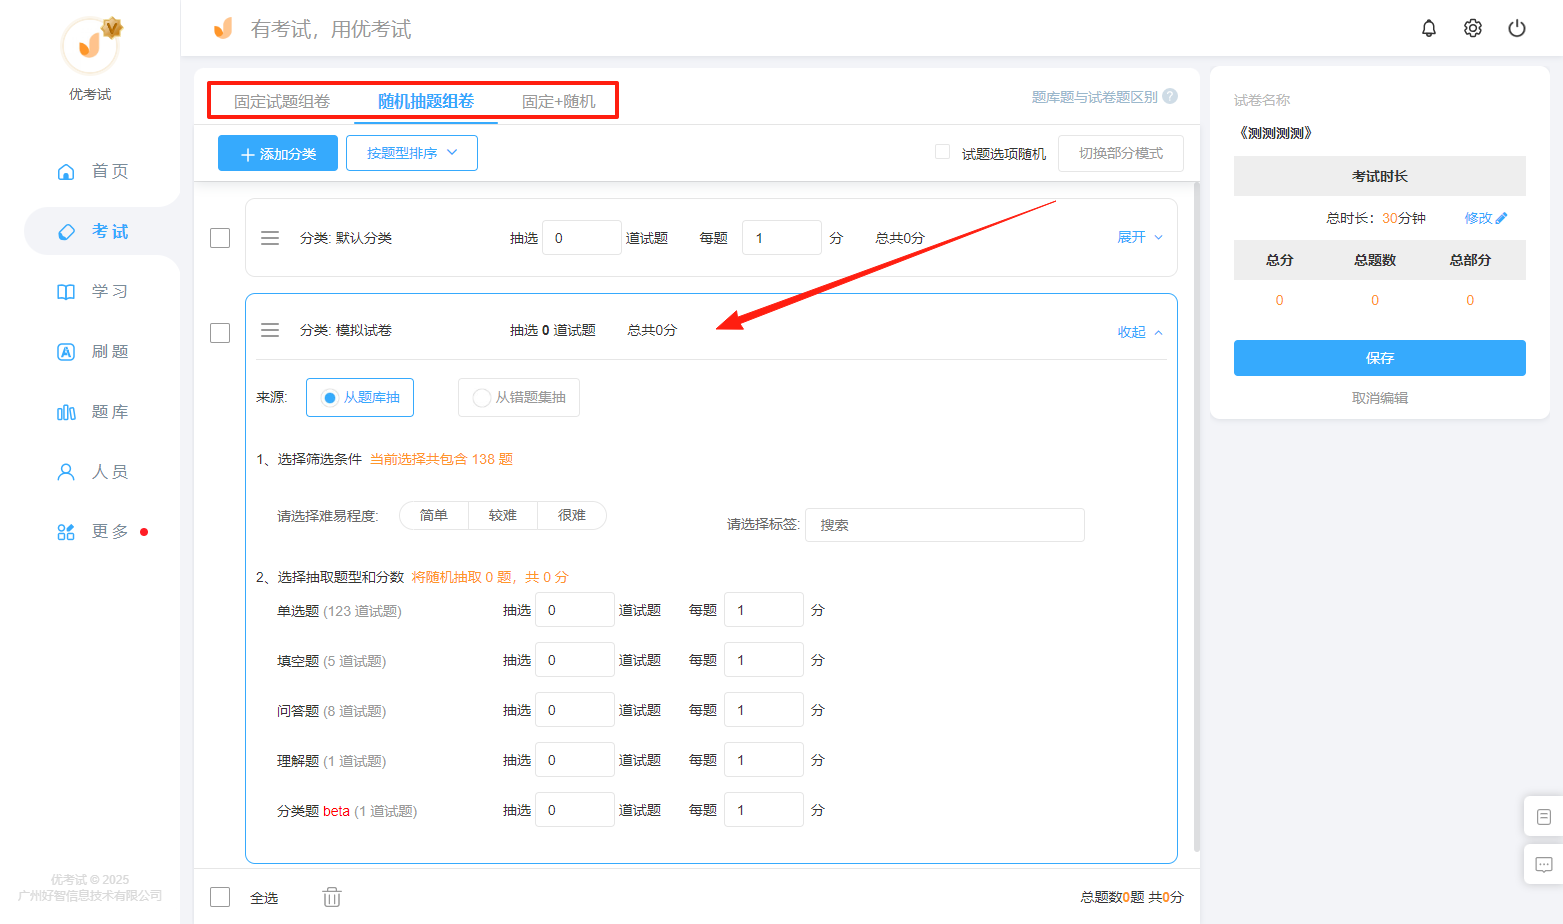The height and width of the screenshot is (924, 1563).
Task: Choose 很难 difficulty
Action: (572, 515)
